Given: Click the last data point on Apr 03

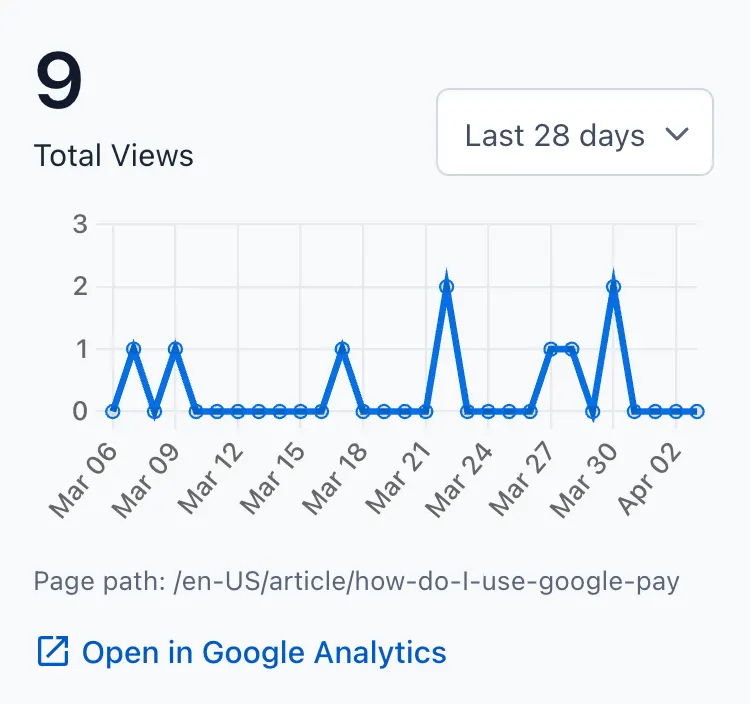Looking at the screenshot, I should click(x=697, y=411).
